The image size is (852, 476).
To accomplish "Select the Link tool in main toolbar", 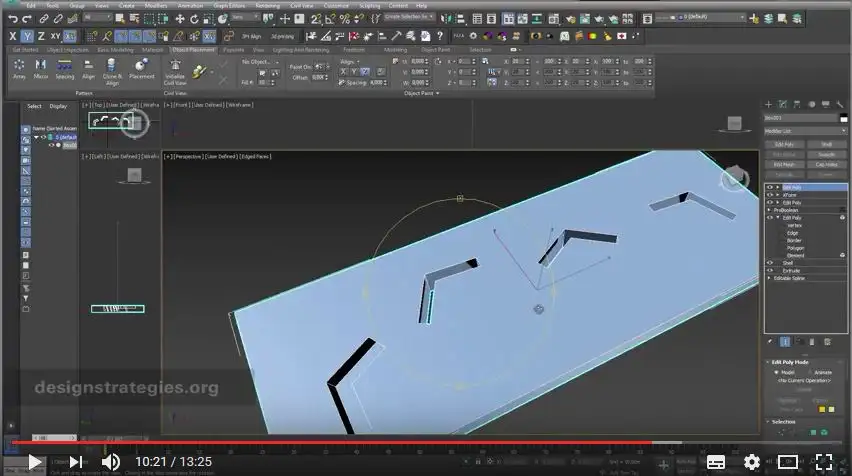I will 43,19.
